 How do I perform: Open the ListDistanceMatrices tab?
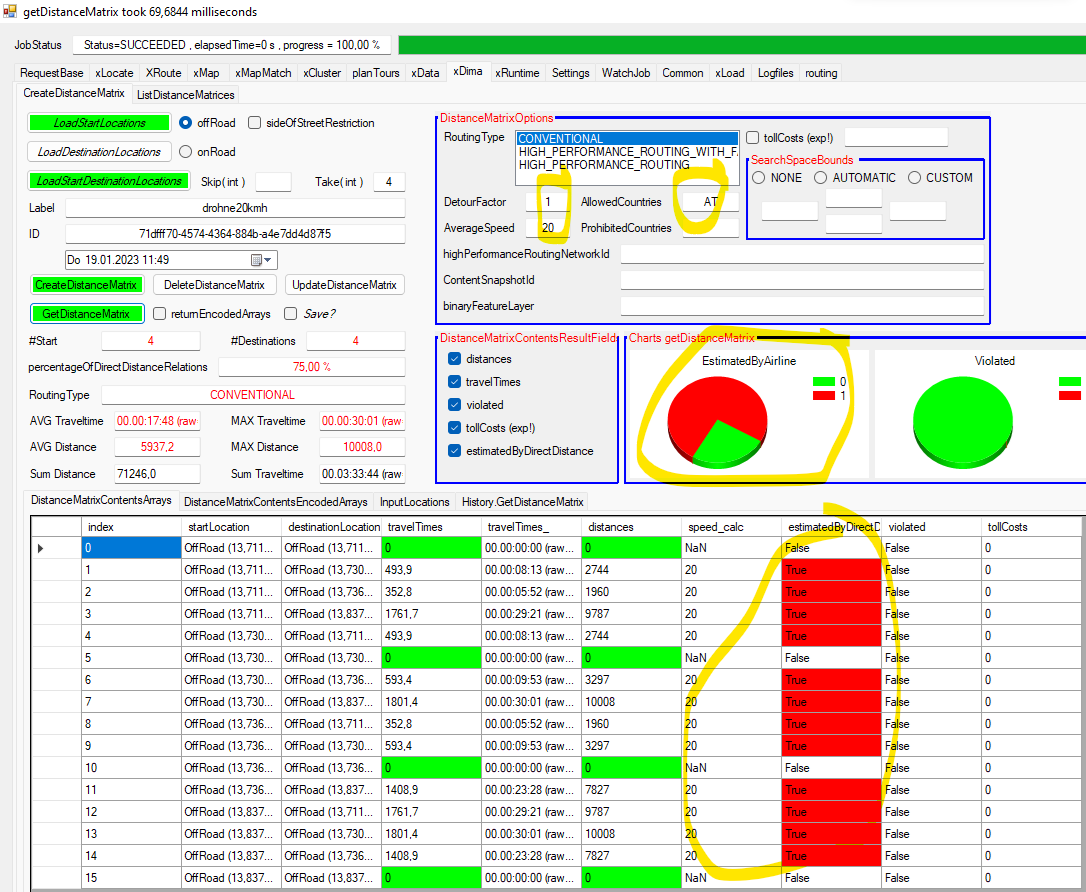pyautogui.click(x=185, y=95)
